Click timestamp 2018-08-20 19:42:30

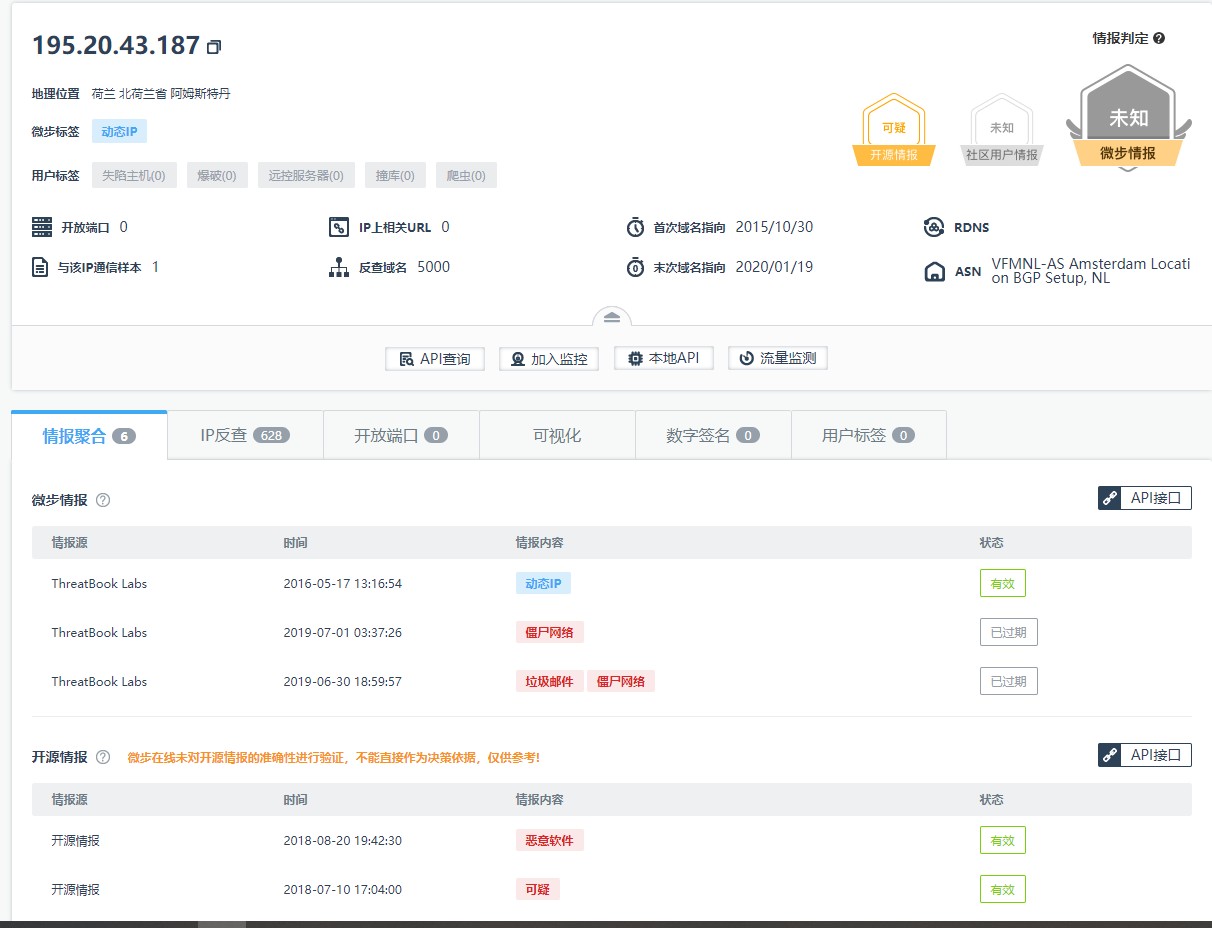(343, 840)
